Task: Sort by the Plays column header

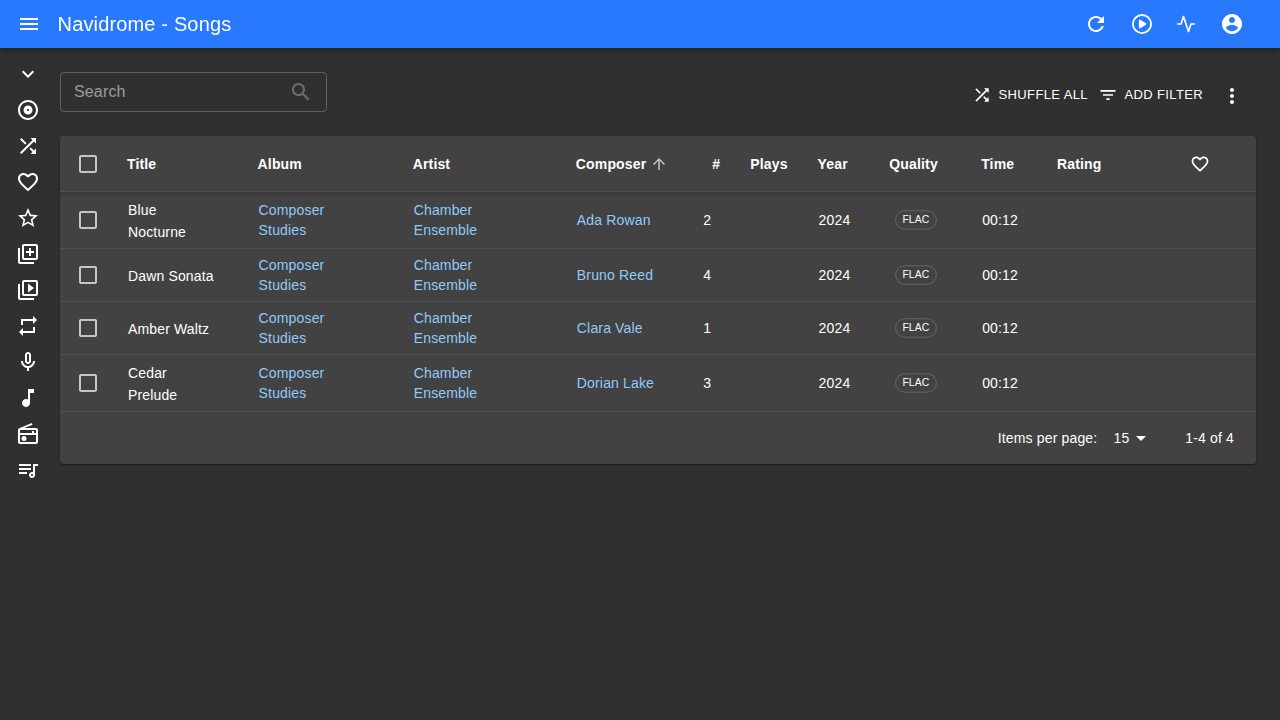Action: (768, 164)
